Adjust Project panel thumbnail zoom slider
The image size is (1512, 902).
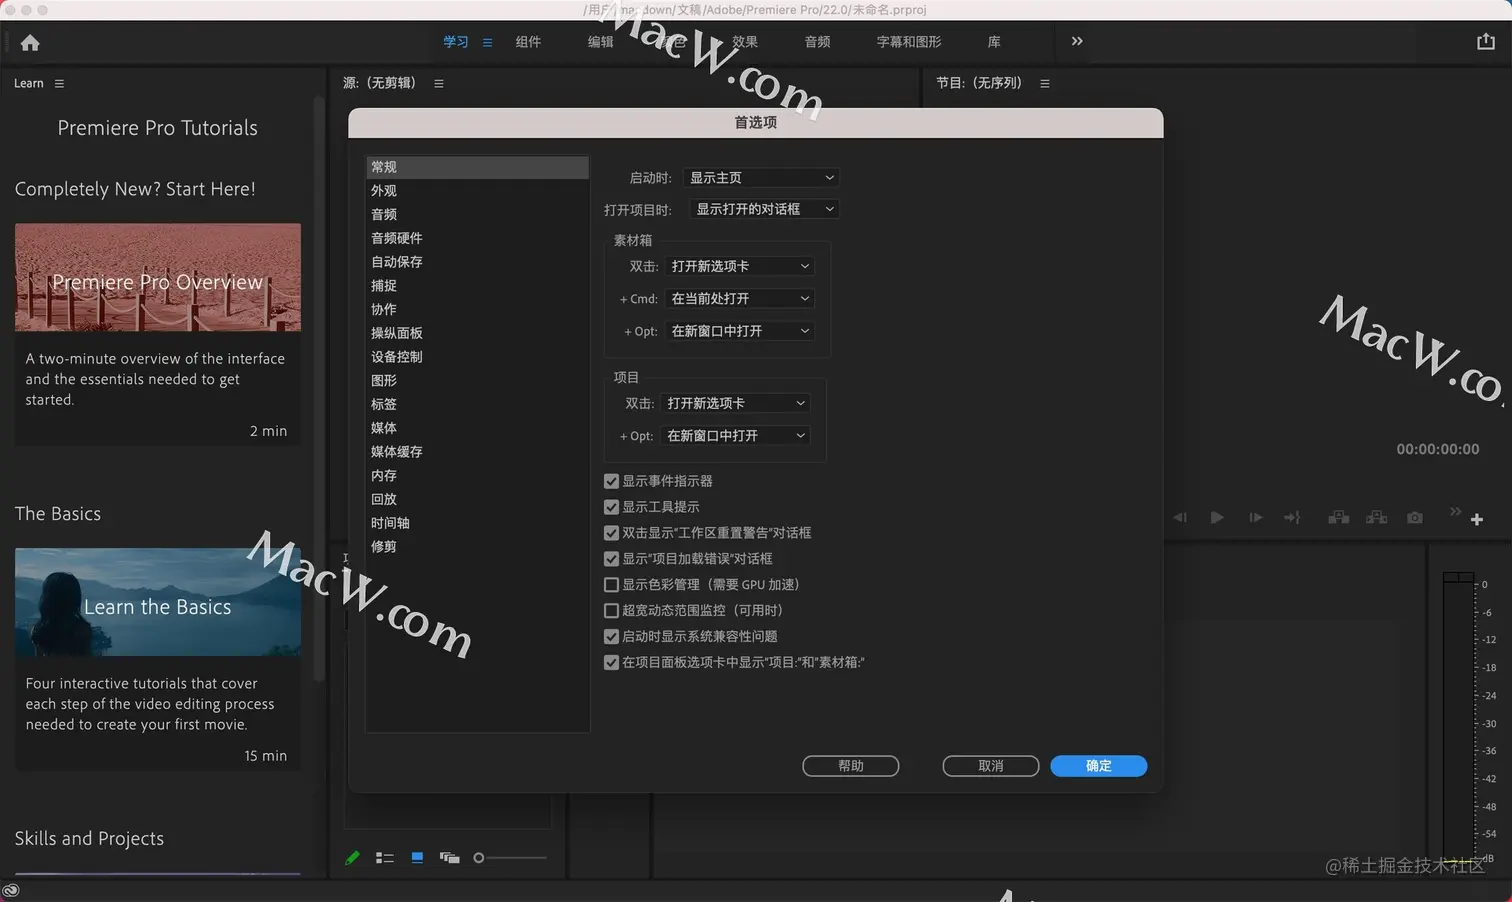(510, 858)
